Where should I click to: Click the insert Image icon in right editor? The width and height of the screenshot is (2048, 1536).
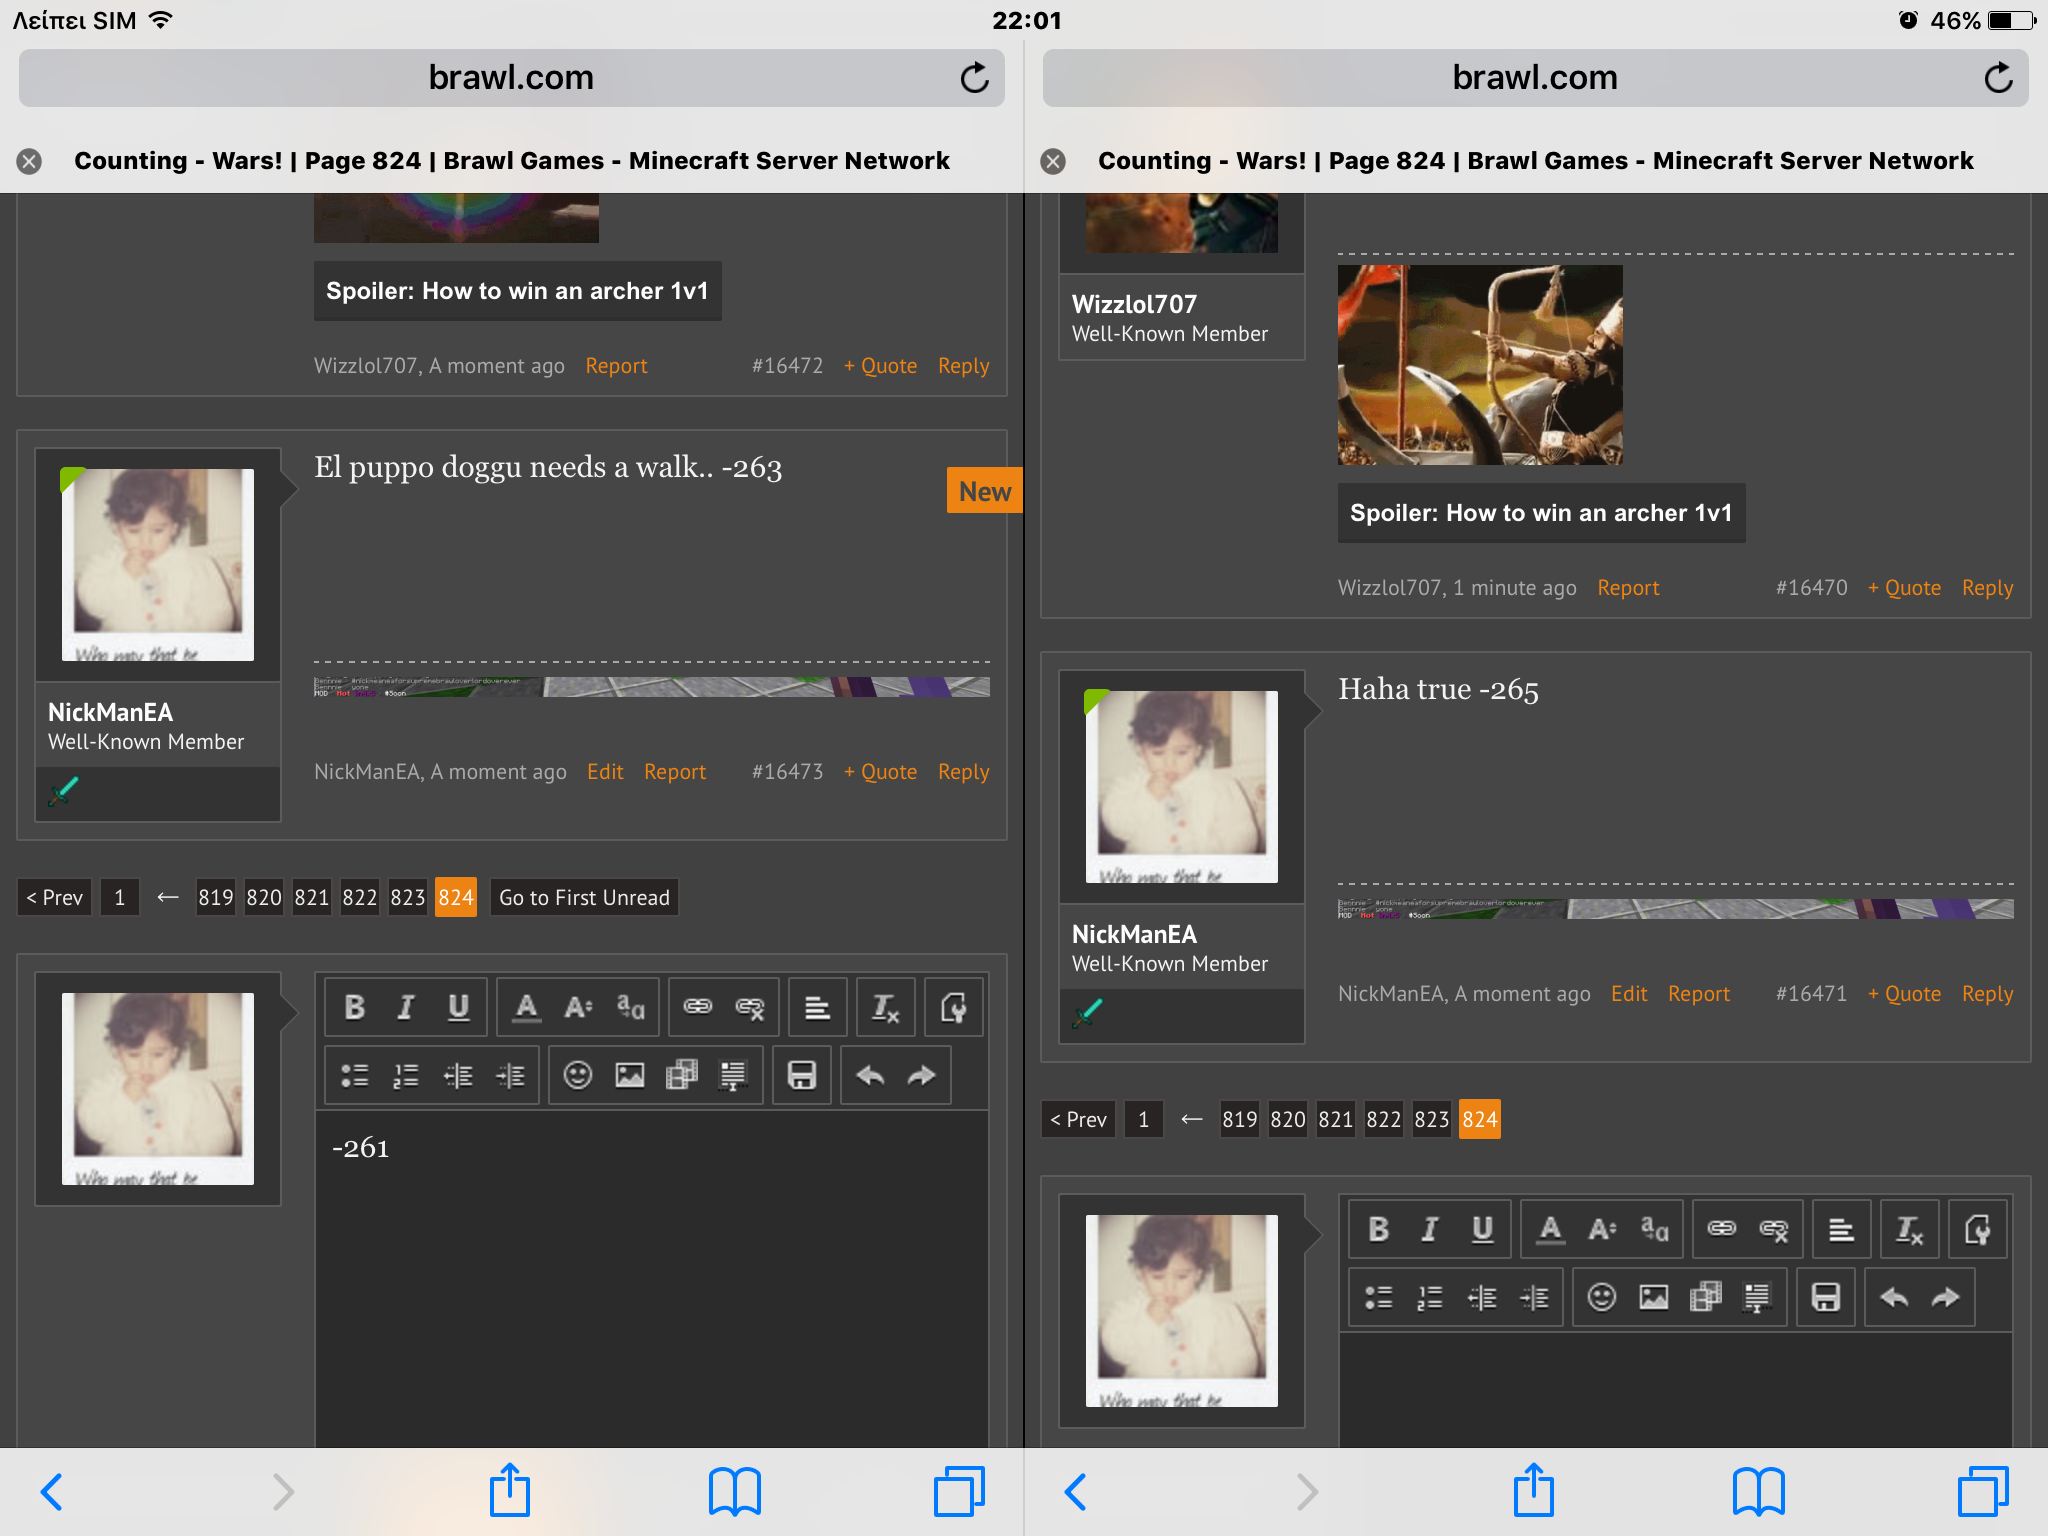click(x=1654, y=1297)
